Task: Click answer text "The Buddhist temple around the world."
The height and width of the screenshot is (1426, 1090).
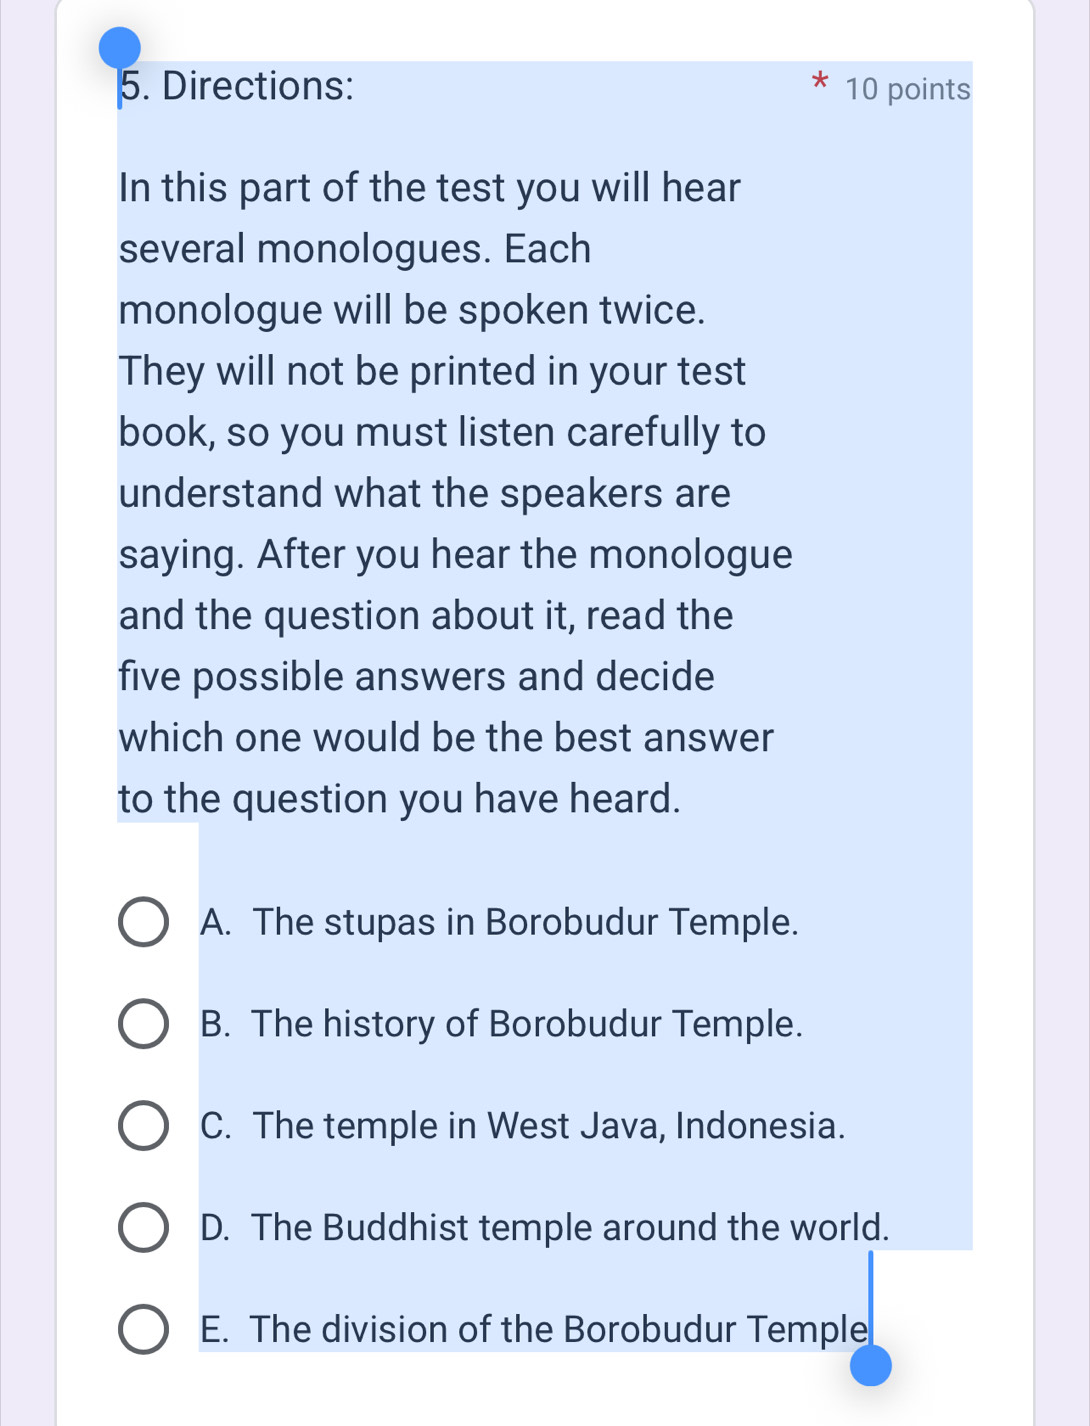Action: pos(569,1228)
